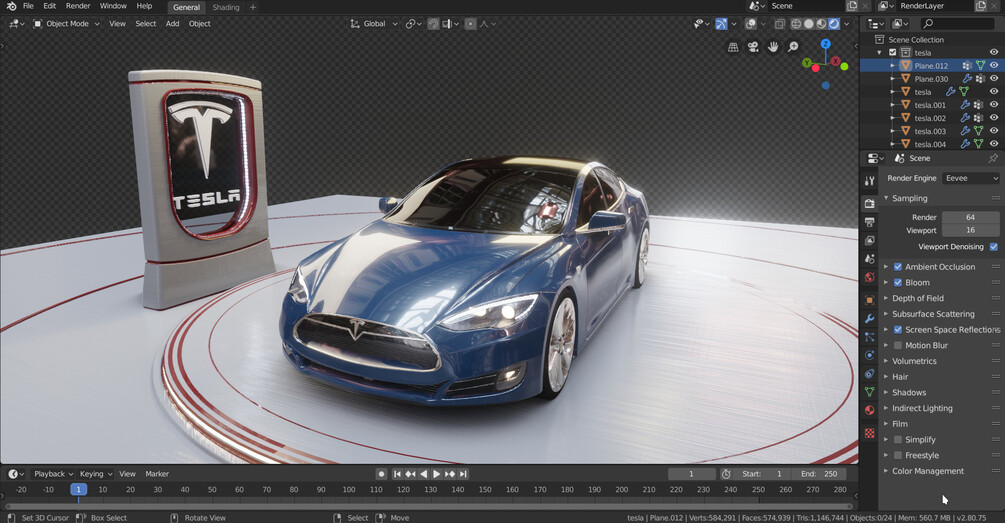Open the View Layer properties tab icon
1005x523 pixels.
click(x=869, y=240)
